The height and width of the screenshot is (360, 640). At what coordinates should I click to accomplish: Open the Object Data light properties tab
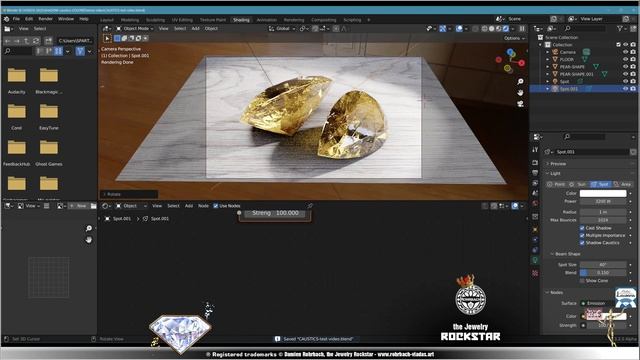pos(535,260)
